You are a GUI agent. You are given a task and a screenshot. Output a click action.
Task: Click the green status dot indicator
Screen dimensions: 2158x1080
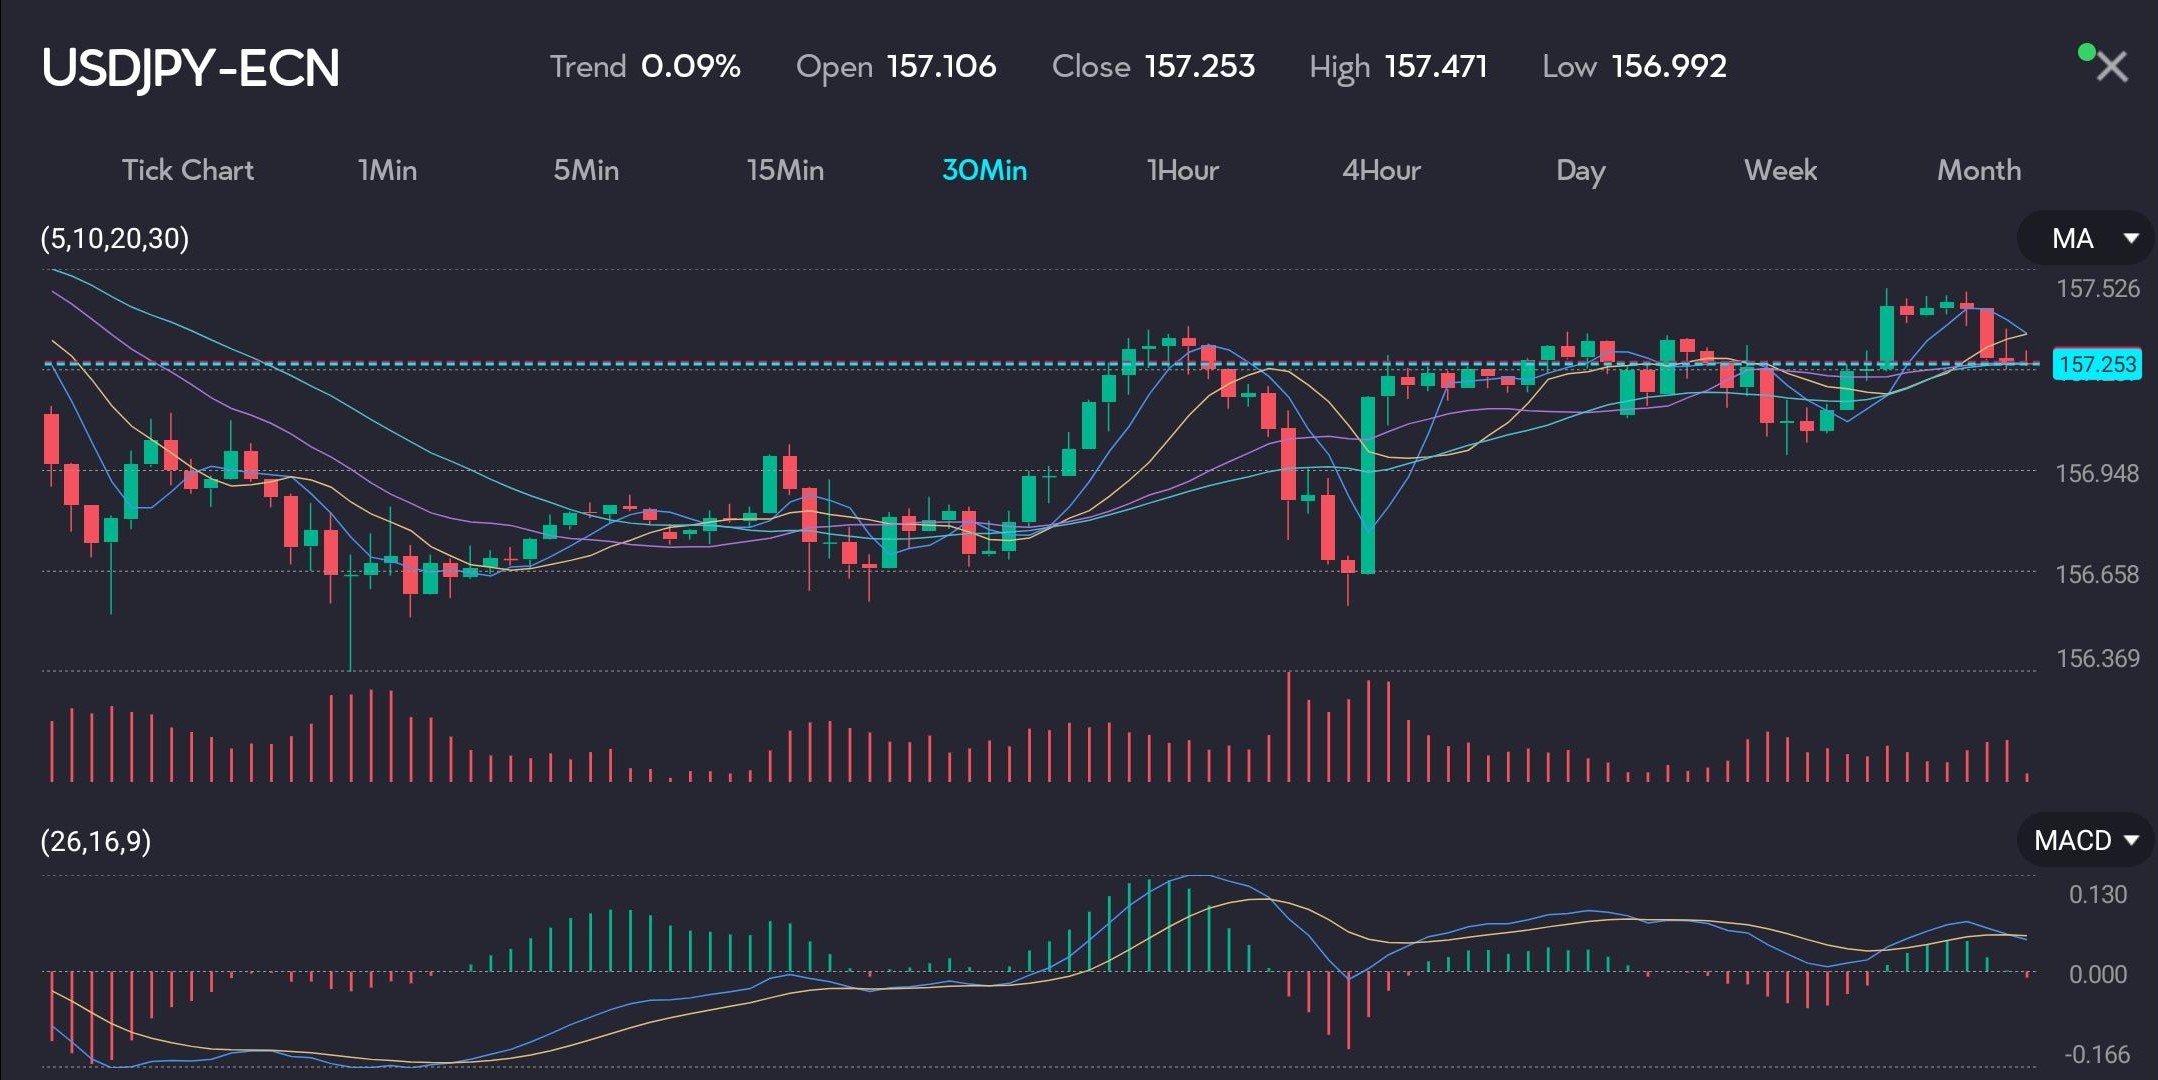[2086, 51]
